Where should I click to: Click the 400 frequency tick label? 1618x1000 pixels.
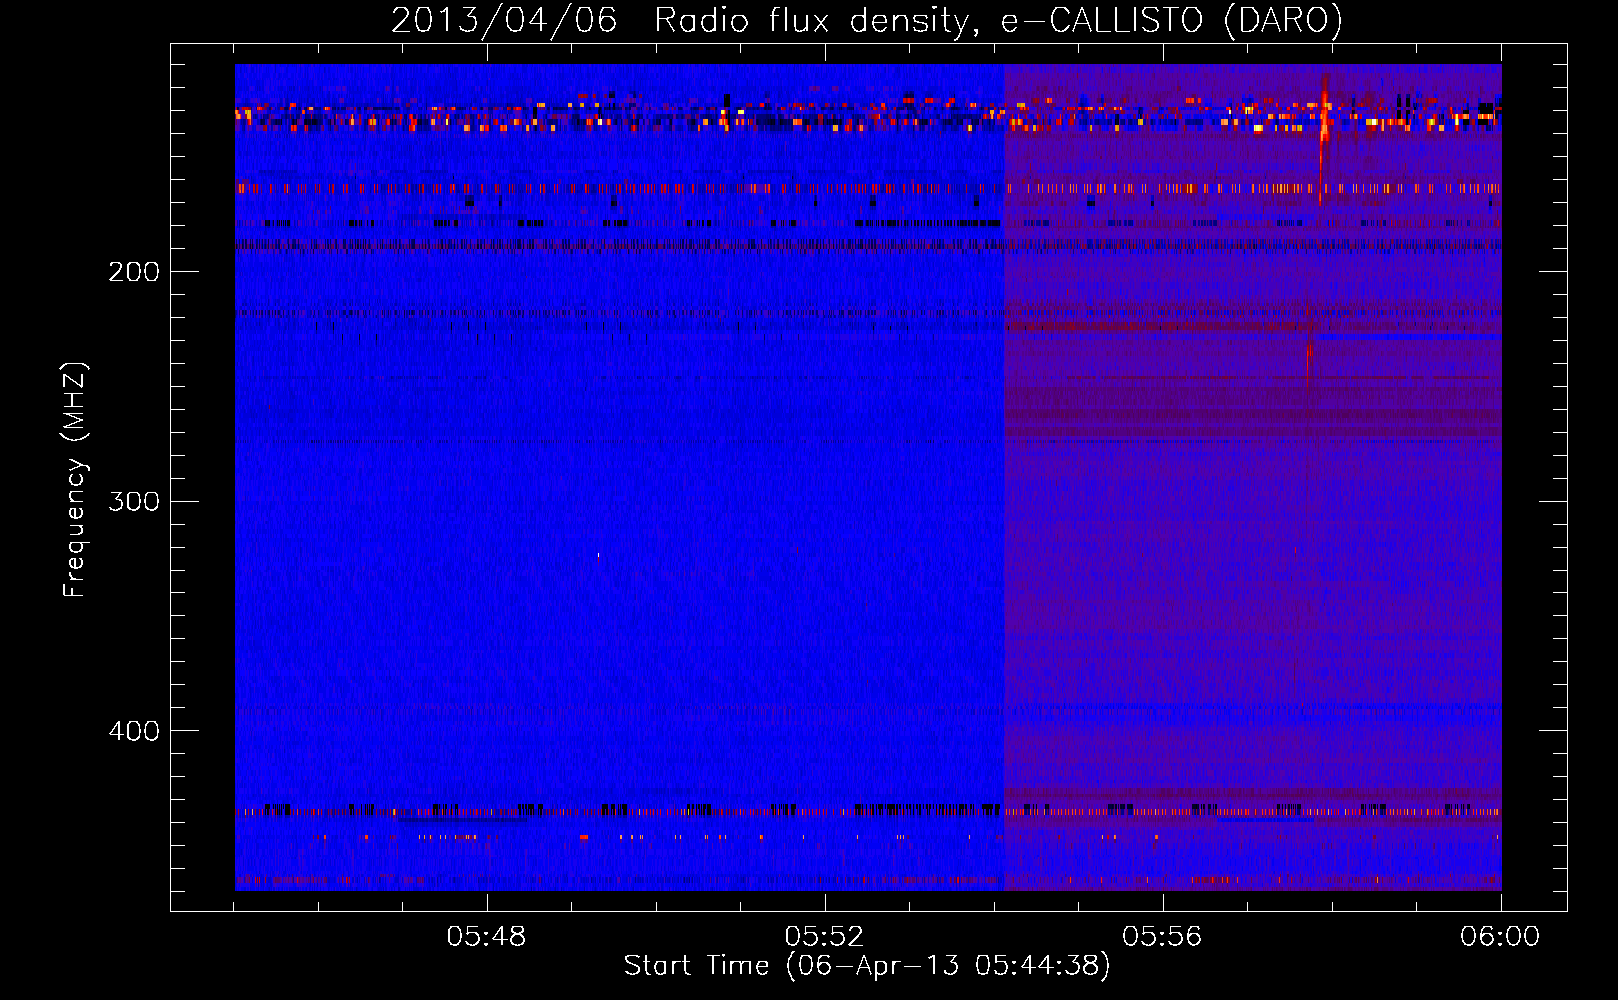(134, 731)
